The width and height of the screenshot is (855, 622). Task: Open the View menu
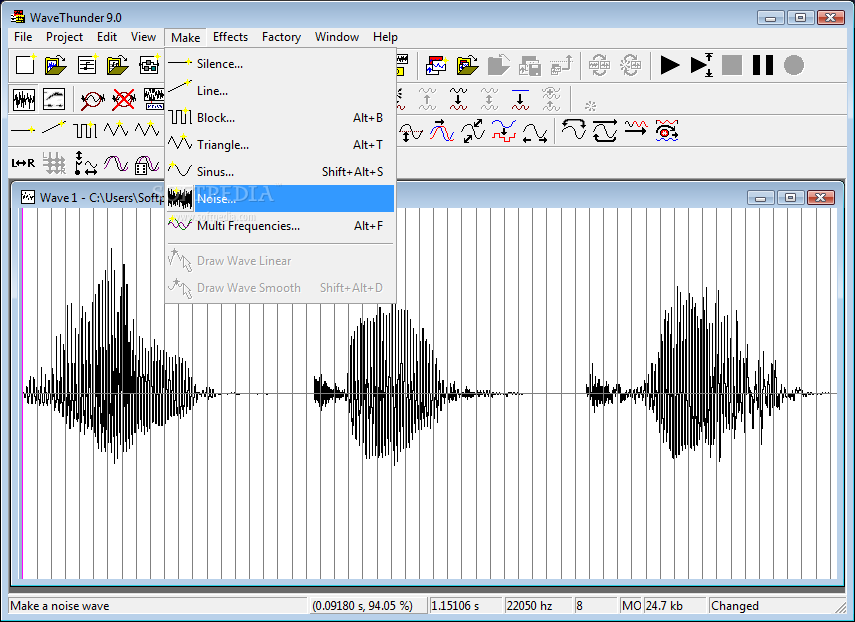(x=143, y=37)
